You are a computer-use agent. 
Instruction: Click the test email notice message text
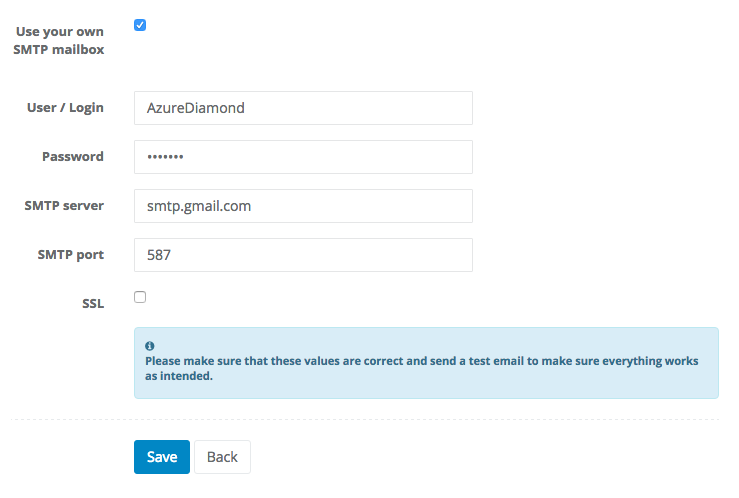coord(420,369)
